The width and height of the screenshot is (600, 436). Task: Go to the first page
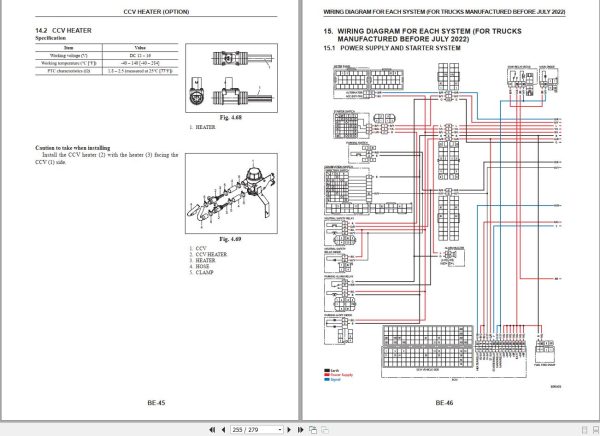pyautogui.click(x=212, y=430)
